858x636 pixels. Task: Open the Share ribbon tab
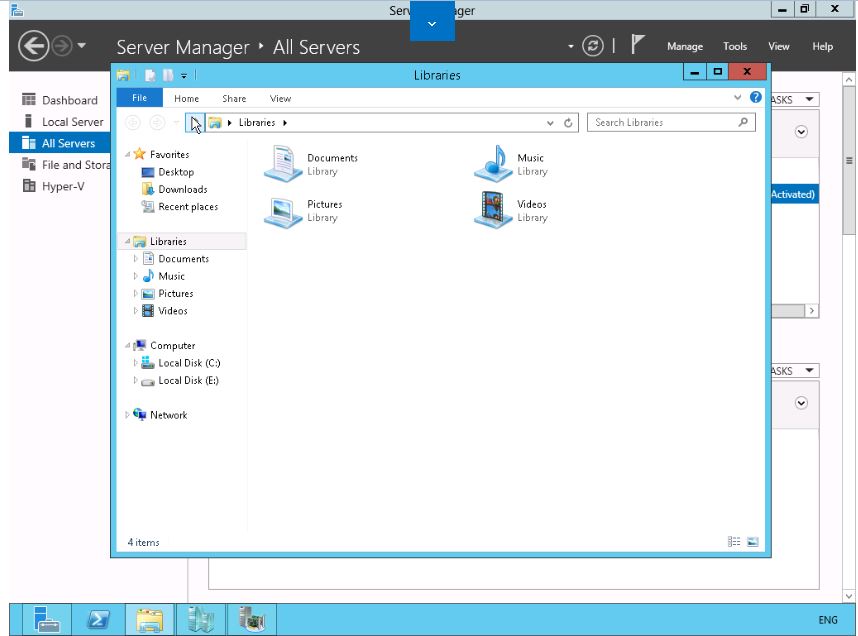tap(234, 99)
